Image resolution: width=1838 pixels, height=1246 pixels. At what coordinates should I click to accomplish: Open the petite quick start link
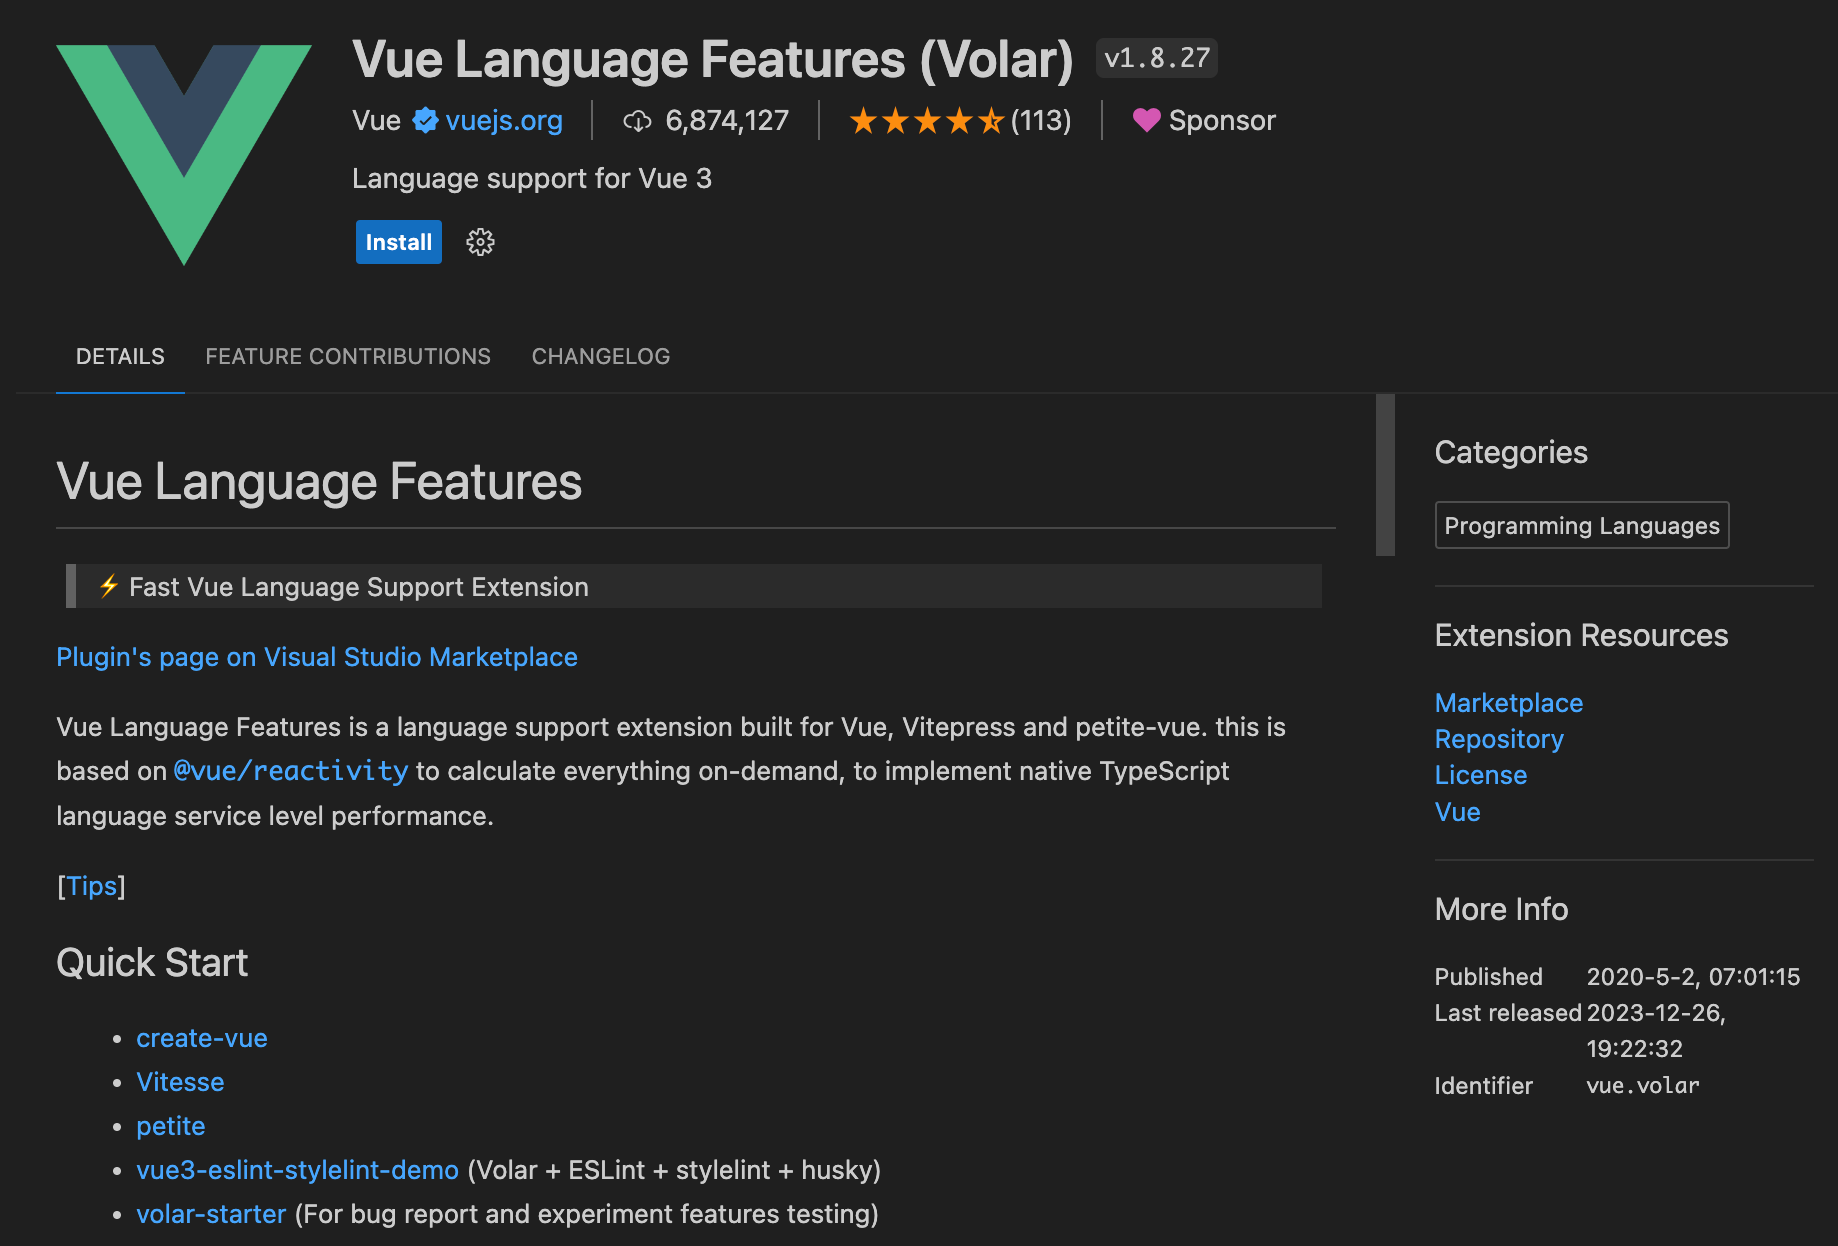pyautogui.click(x=171, y=1126)
